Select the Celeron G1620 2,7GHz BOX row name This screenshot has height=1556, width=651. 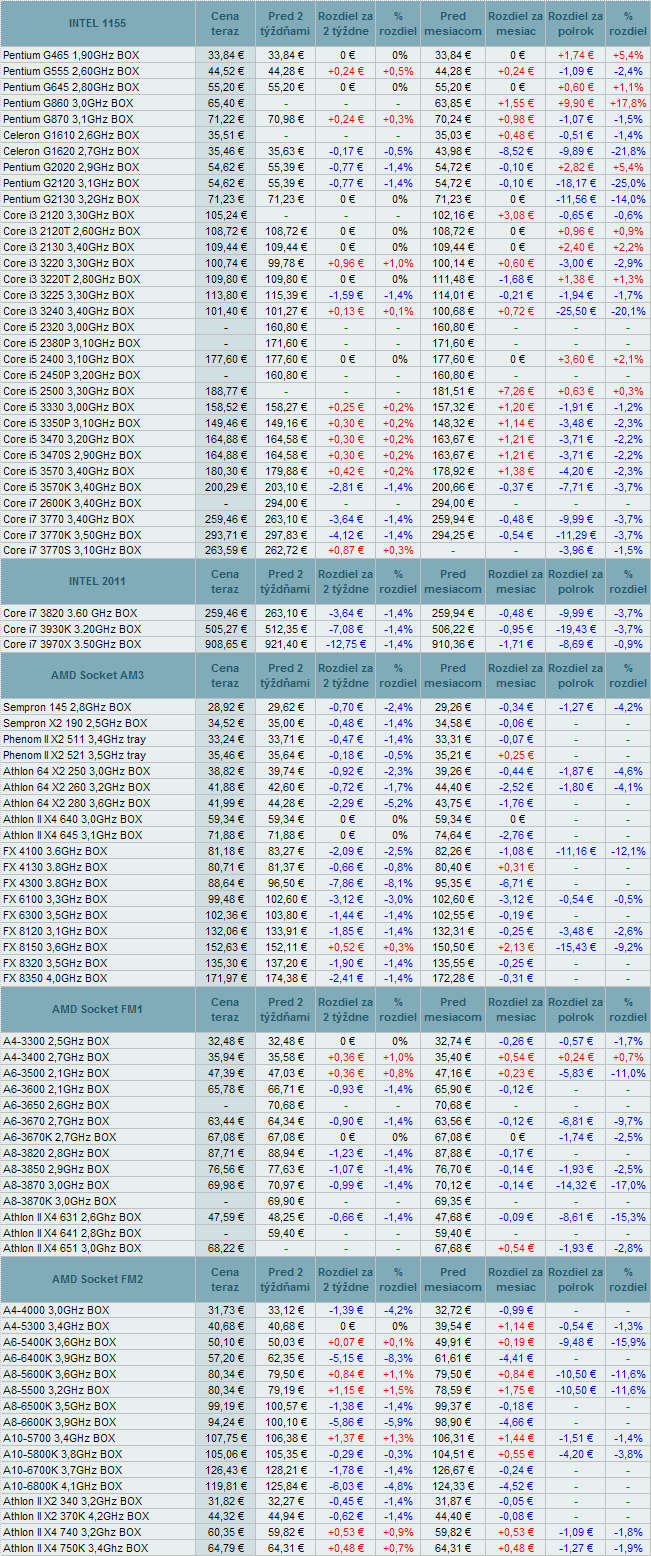point(69,151)
